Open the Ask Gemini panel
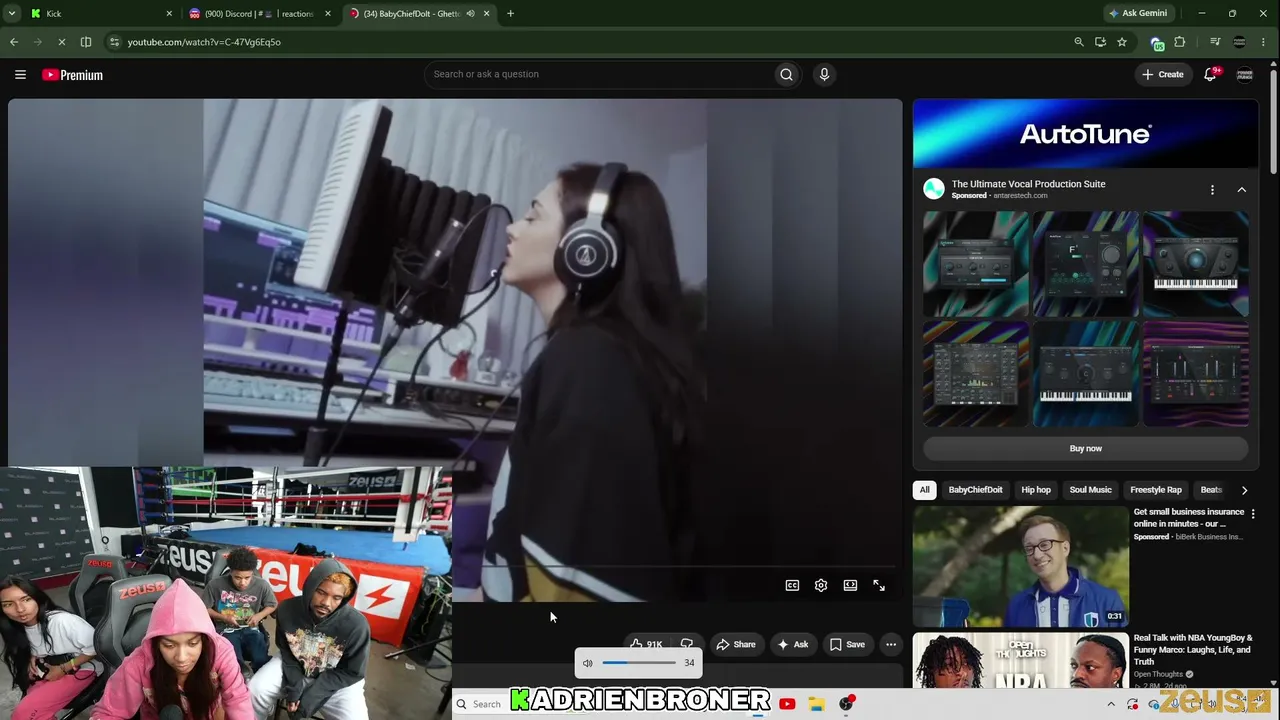Image resolution: width=1280 pixels, height=720 pixels. (x=1138, y=14)
